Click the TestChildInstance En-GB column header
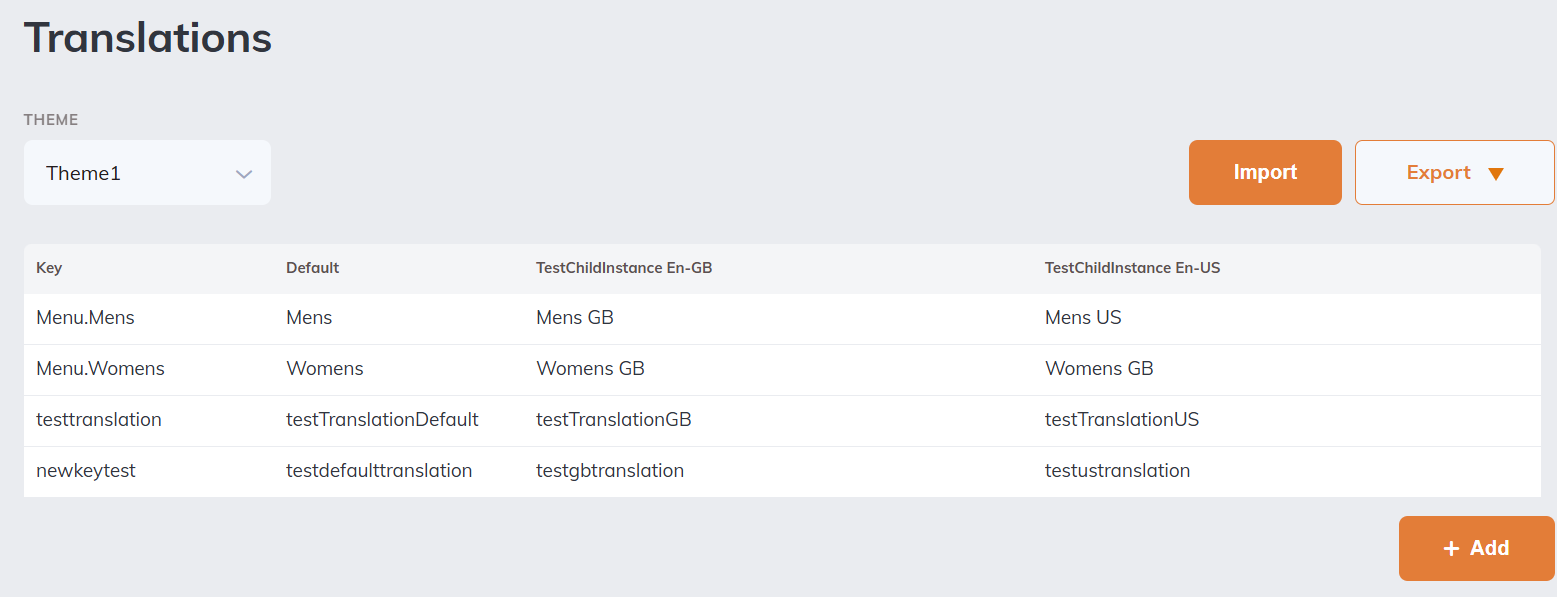1557x597 pixels. (x=624, y=268)
